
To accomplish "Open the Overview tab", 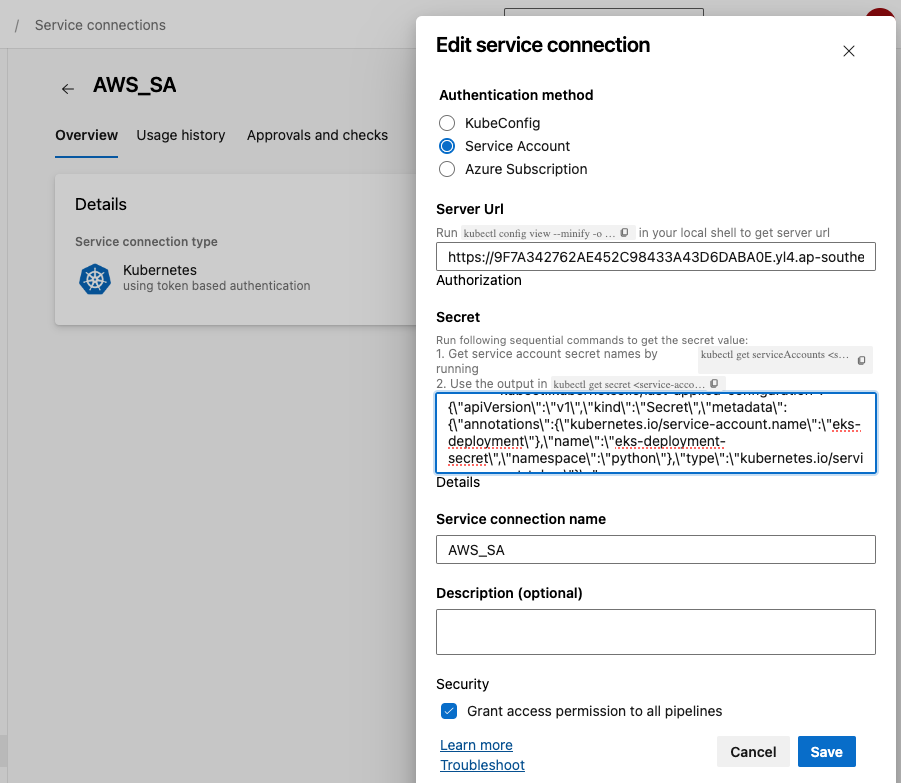I will click(86, 135).
